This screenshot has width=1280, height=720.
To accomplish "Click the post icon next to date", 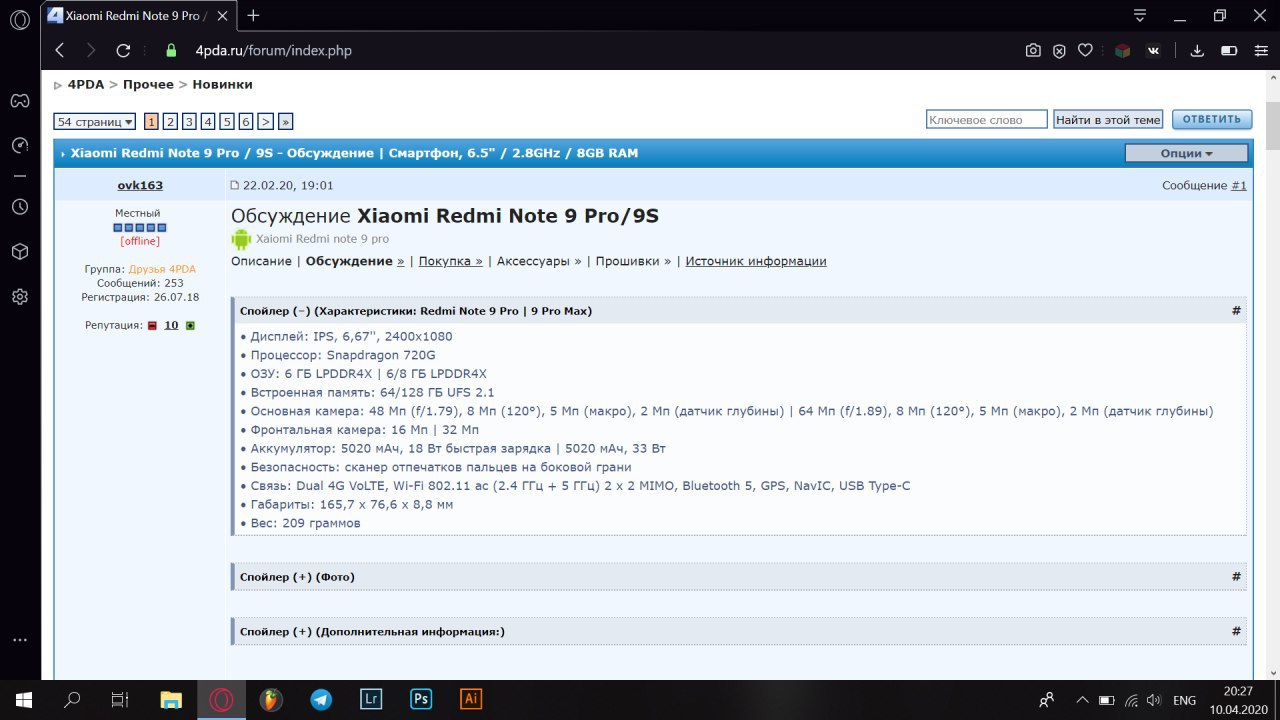I will coord(235,185).
